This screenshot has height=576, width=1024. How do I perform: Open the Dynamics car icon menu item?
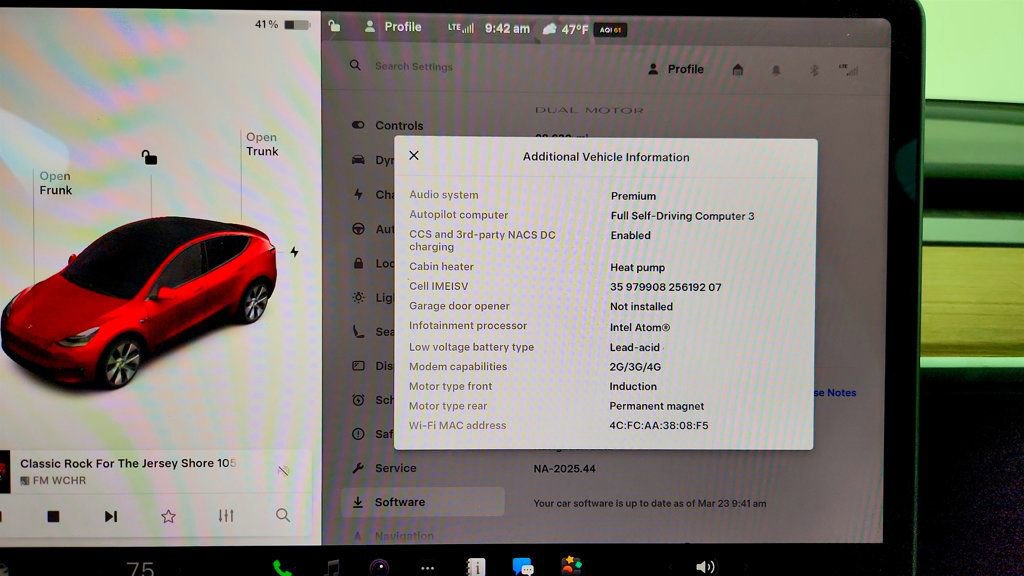372,159
